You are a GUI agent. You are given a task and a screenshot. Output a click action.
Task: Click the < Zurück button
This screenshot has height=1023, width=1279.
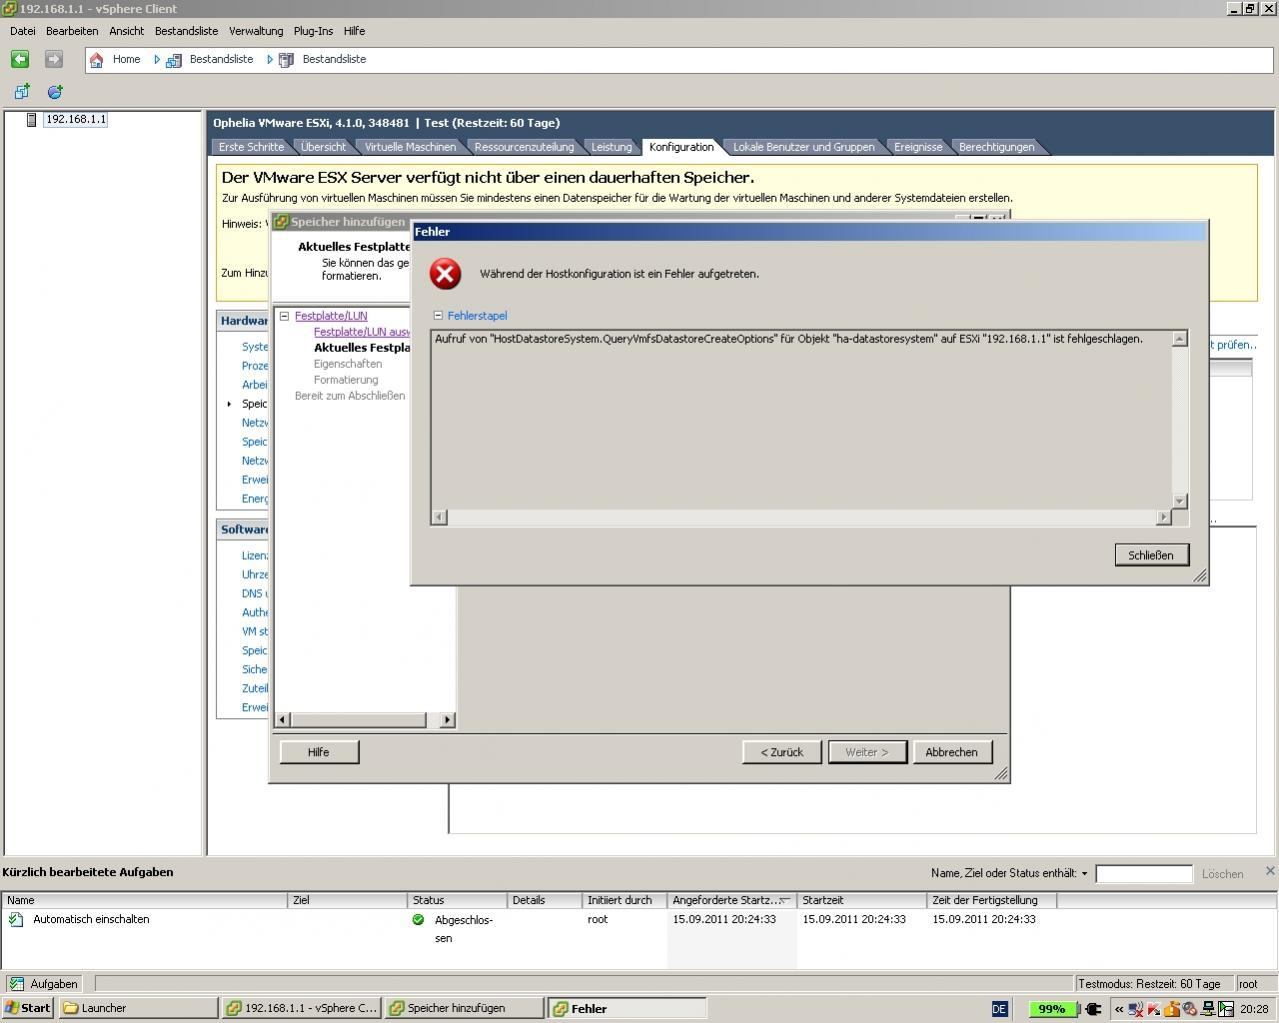tap(782, 752)
